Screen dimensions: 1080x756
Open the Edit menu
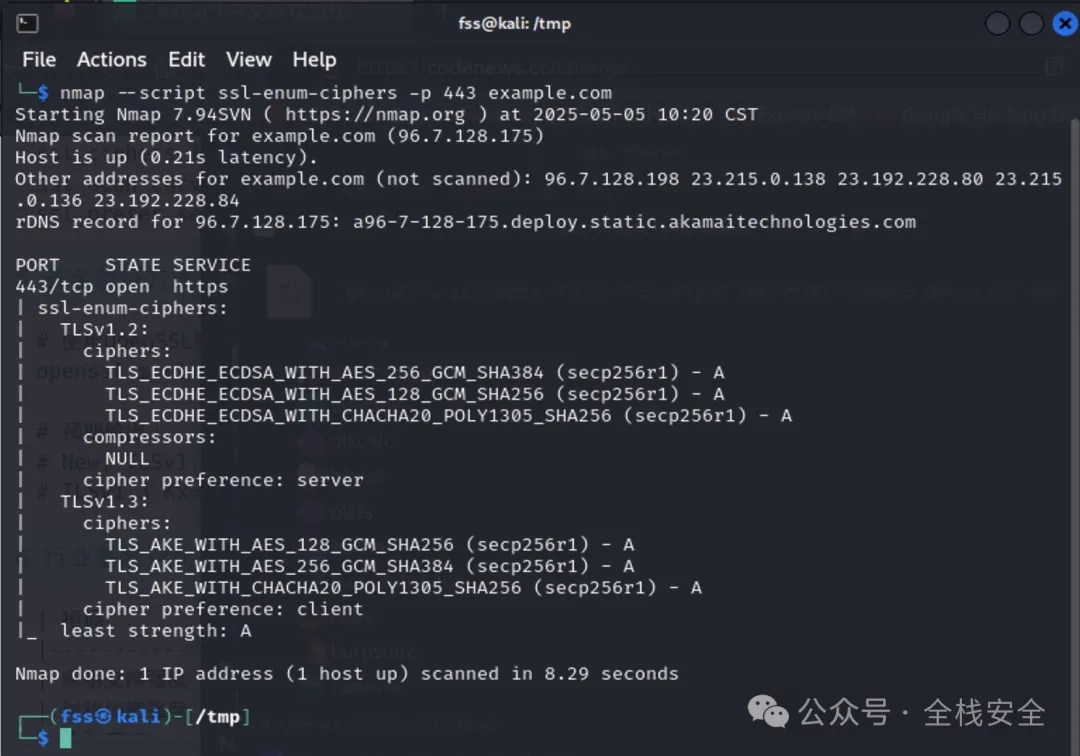187,60
